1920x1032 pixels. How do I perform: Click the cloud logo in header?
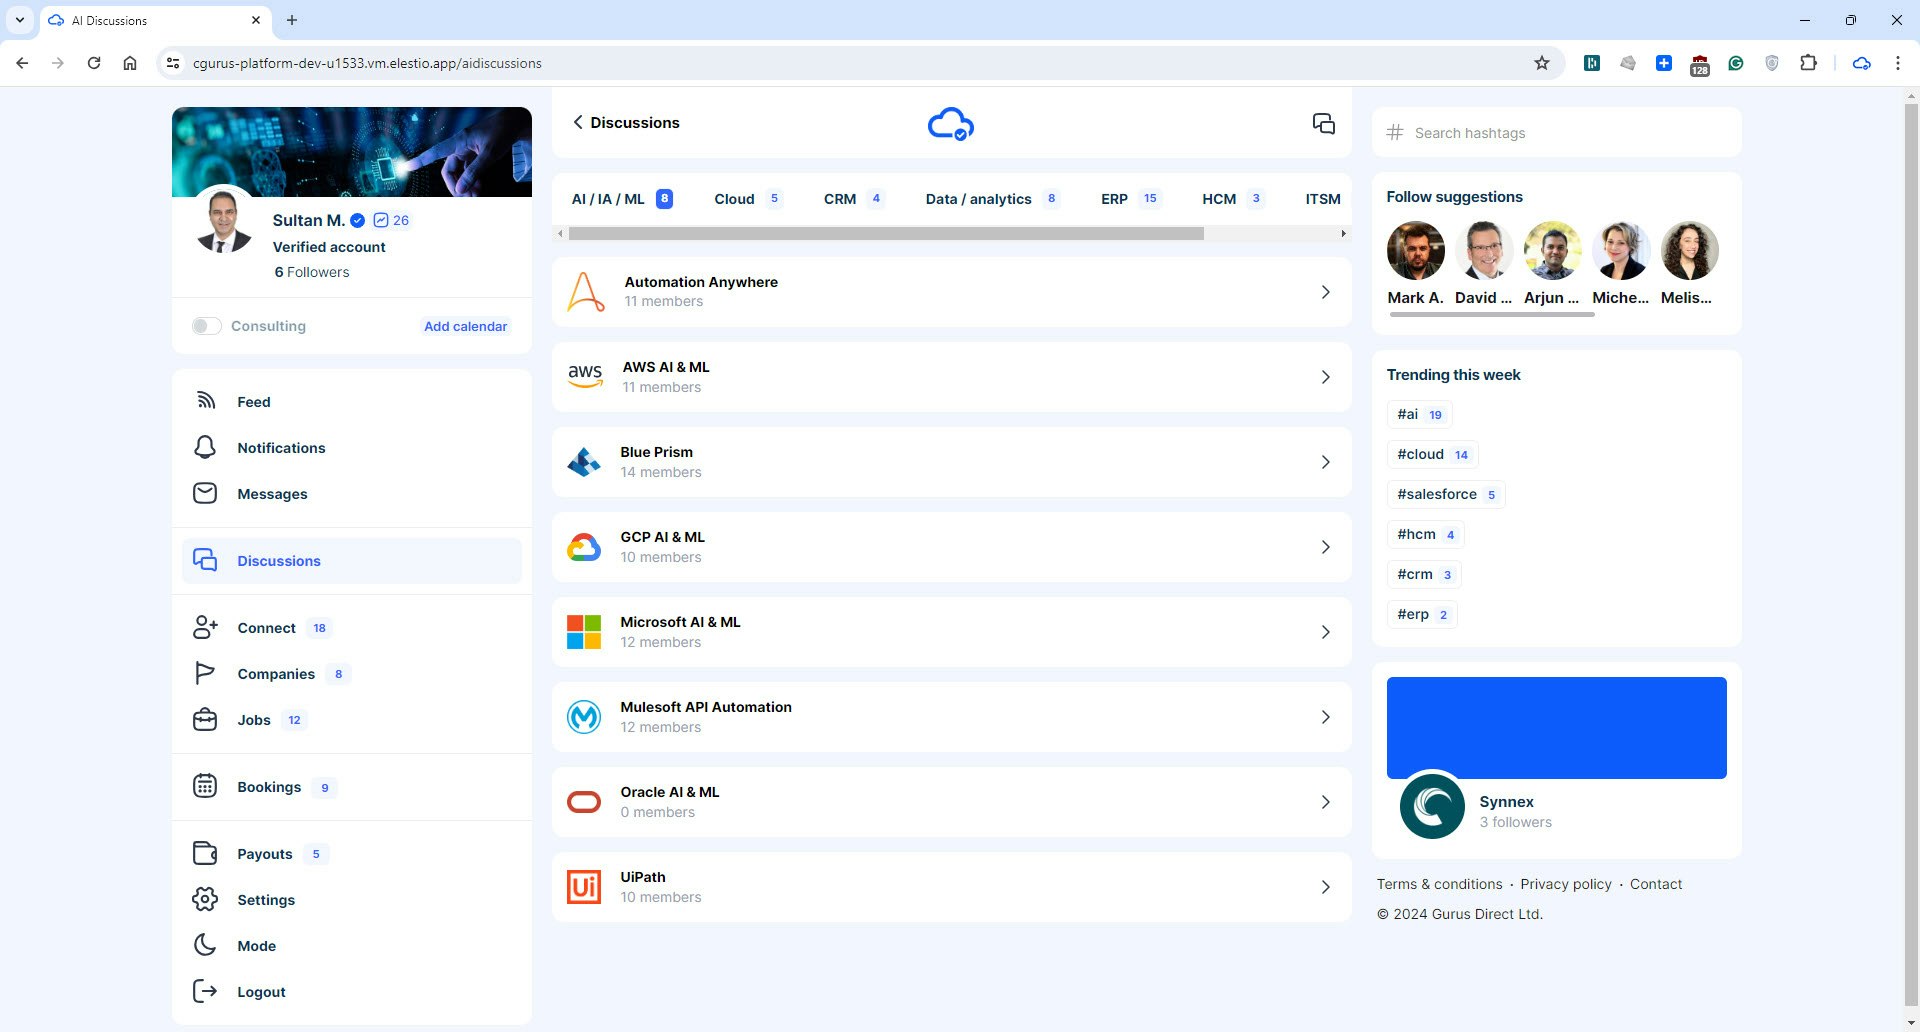click(951, 124)
